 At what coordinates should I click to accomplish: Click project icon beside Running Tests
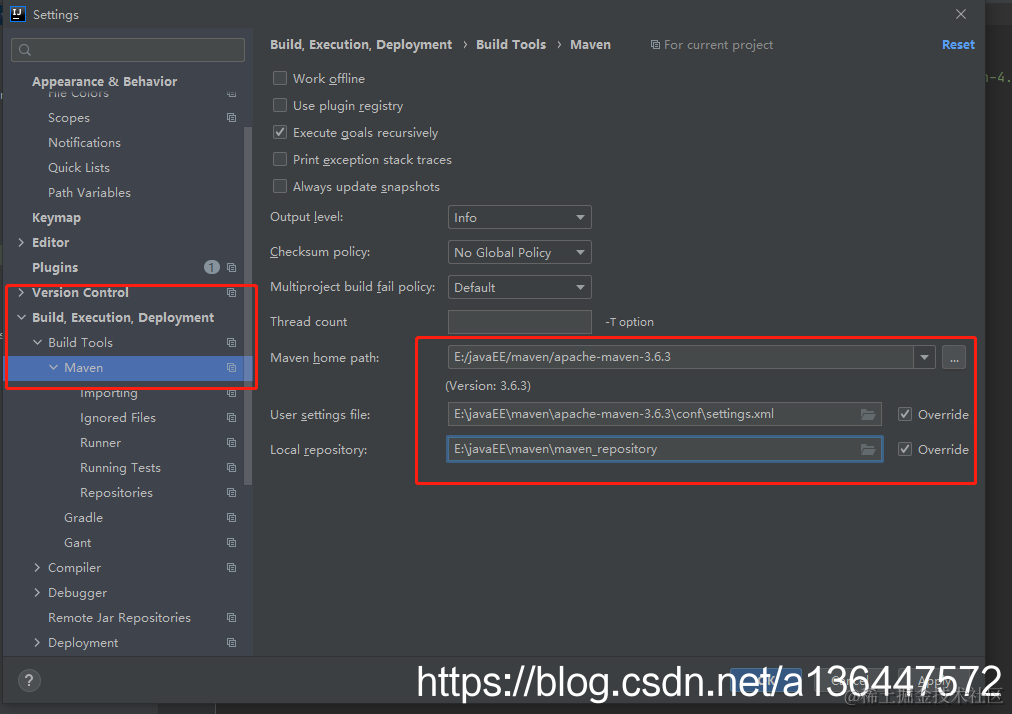[232, 467]
